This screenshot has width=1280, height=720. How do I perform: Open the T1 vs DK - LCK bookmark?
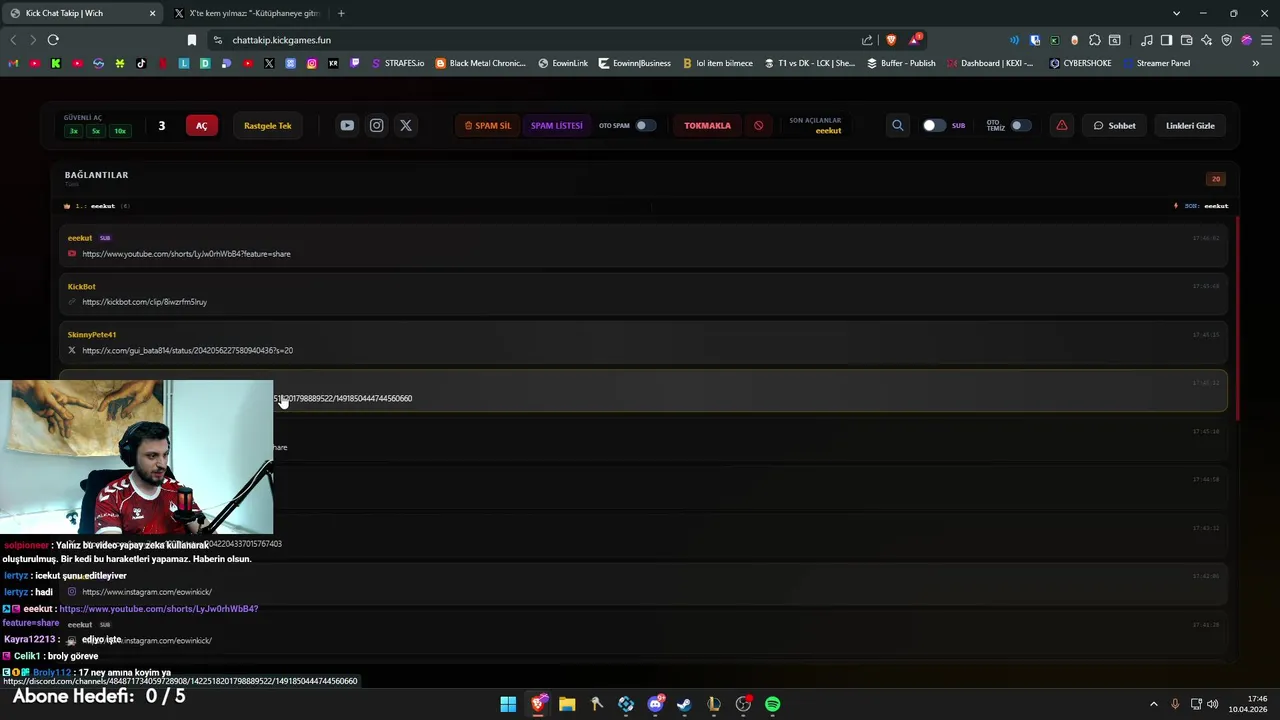tap(810, 63)
